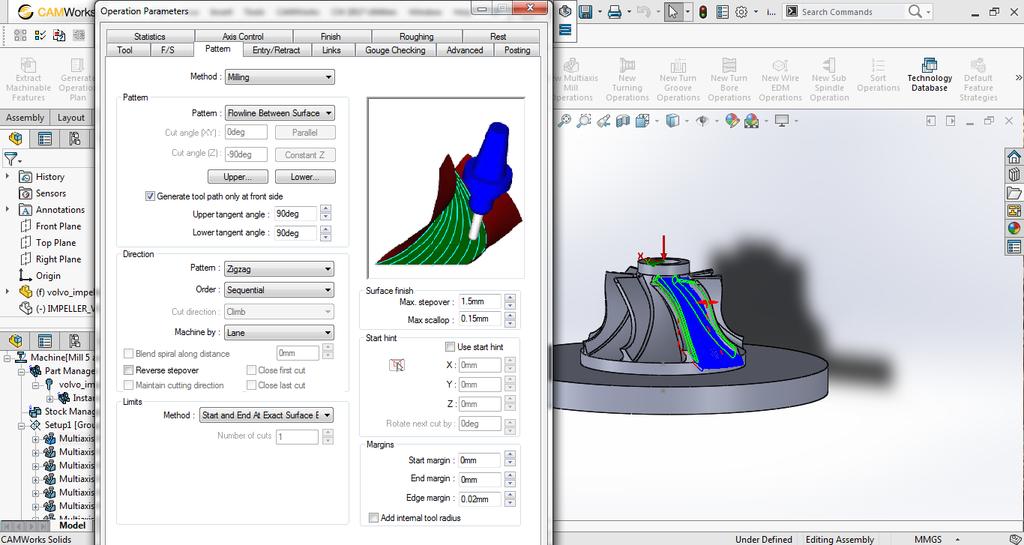Image resolution: width=1024 pixels, height=545 pixels.
Task: Switch to the Roughing tab
Action: pos(416,37)
